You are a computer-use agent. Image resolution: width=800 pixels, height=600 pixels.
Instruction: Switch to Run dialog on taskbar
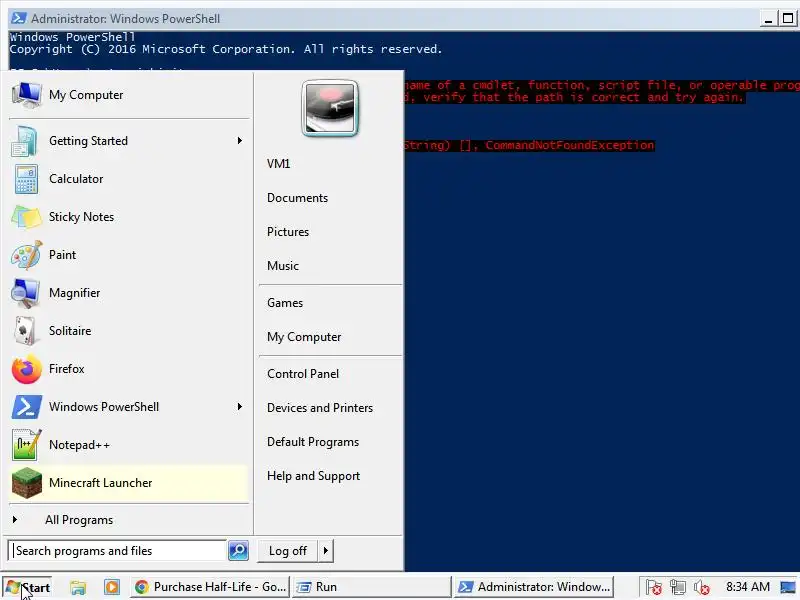click(x=372, y=587)
